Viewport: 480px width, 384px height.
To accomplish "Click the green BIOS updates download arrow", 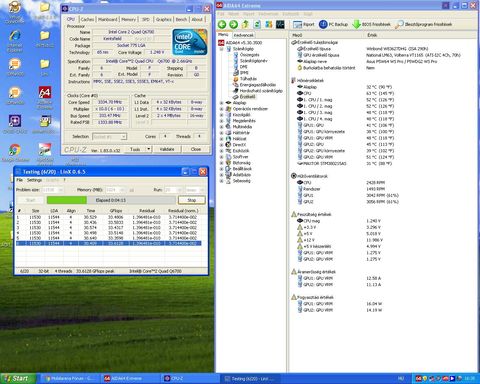I will coord(356,24).
